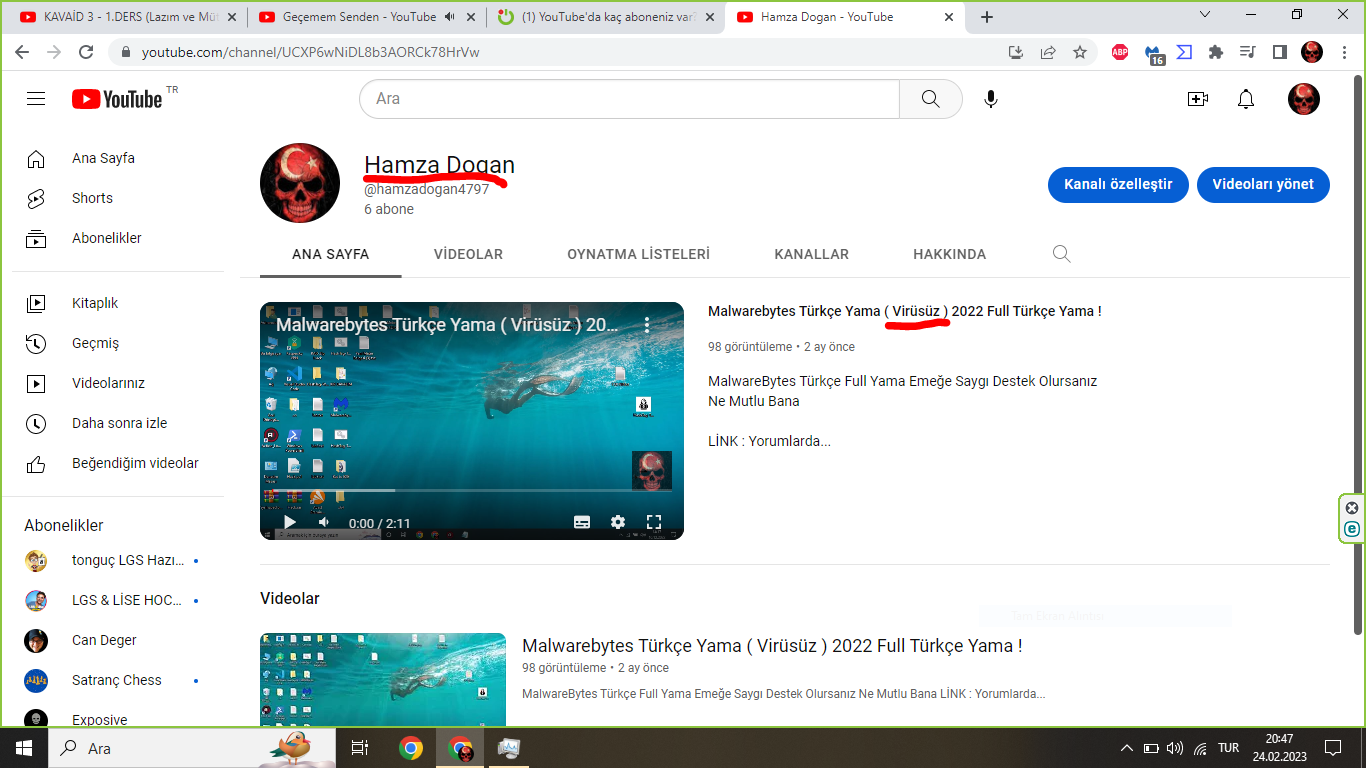Open the tab search dropdown chevron
This screenshot has height=768, width=1366.
1204,15
